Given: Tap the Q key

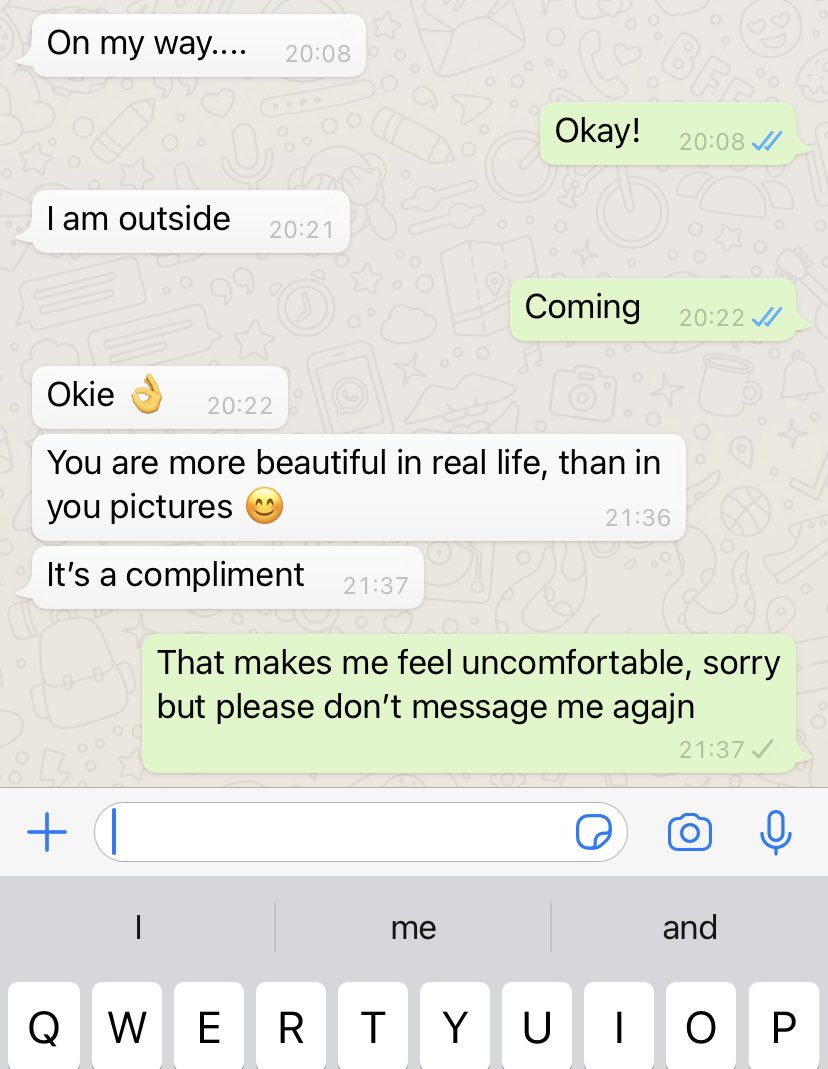Looking at the screenshot, I should 44,1025.
